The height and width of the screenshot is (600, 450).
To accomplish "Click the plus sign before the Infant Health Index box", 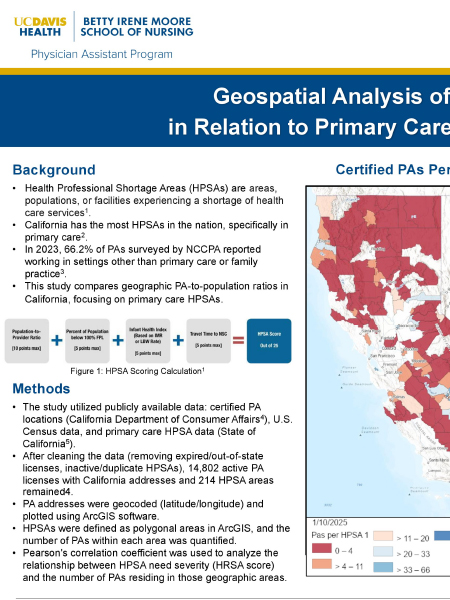I will (118, 340).
